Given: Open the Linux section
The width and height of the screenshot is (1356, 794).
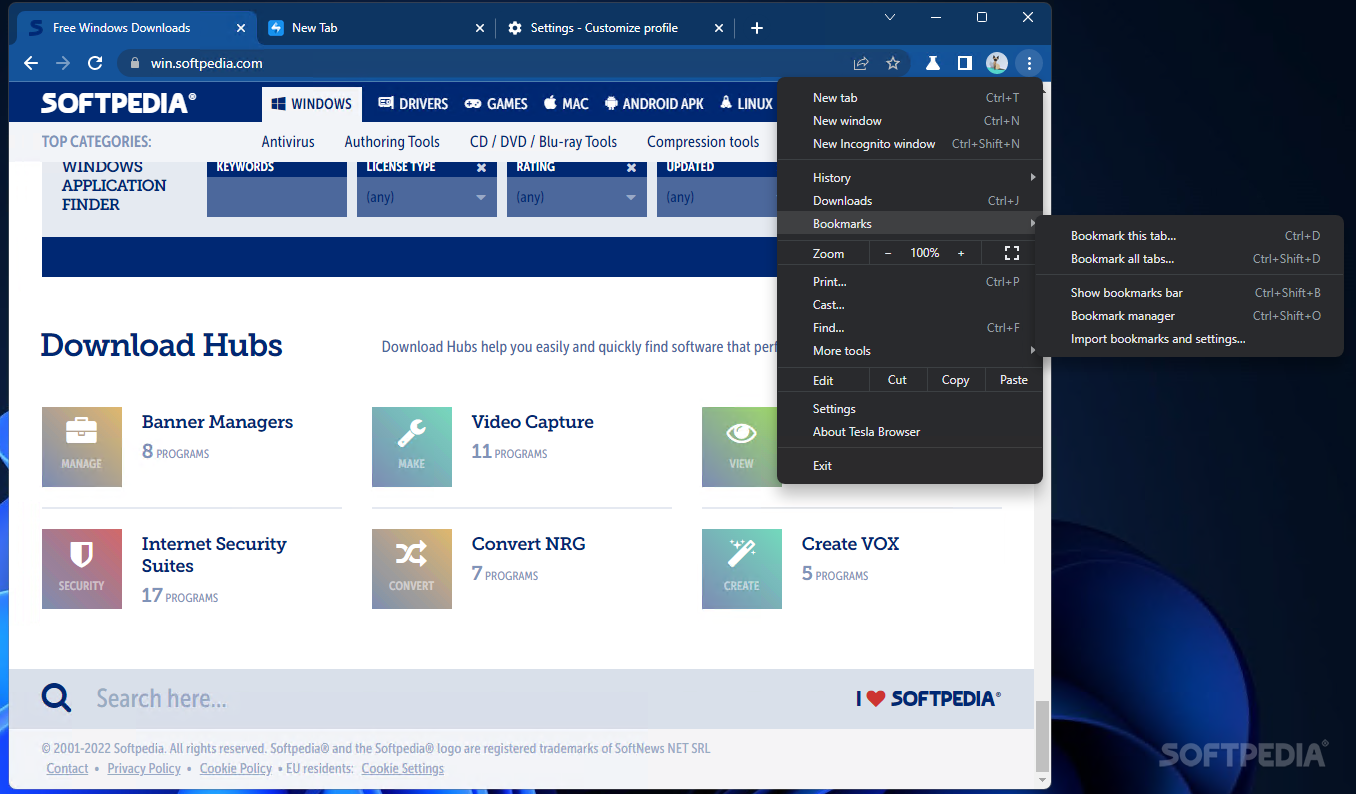Looking at the screenshot, I should 746,104.
